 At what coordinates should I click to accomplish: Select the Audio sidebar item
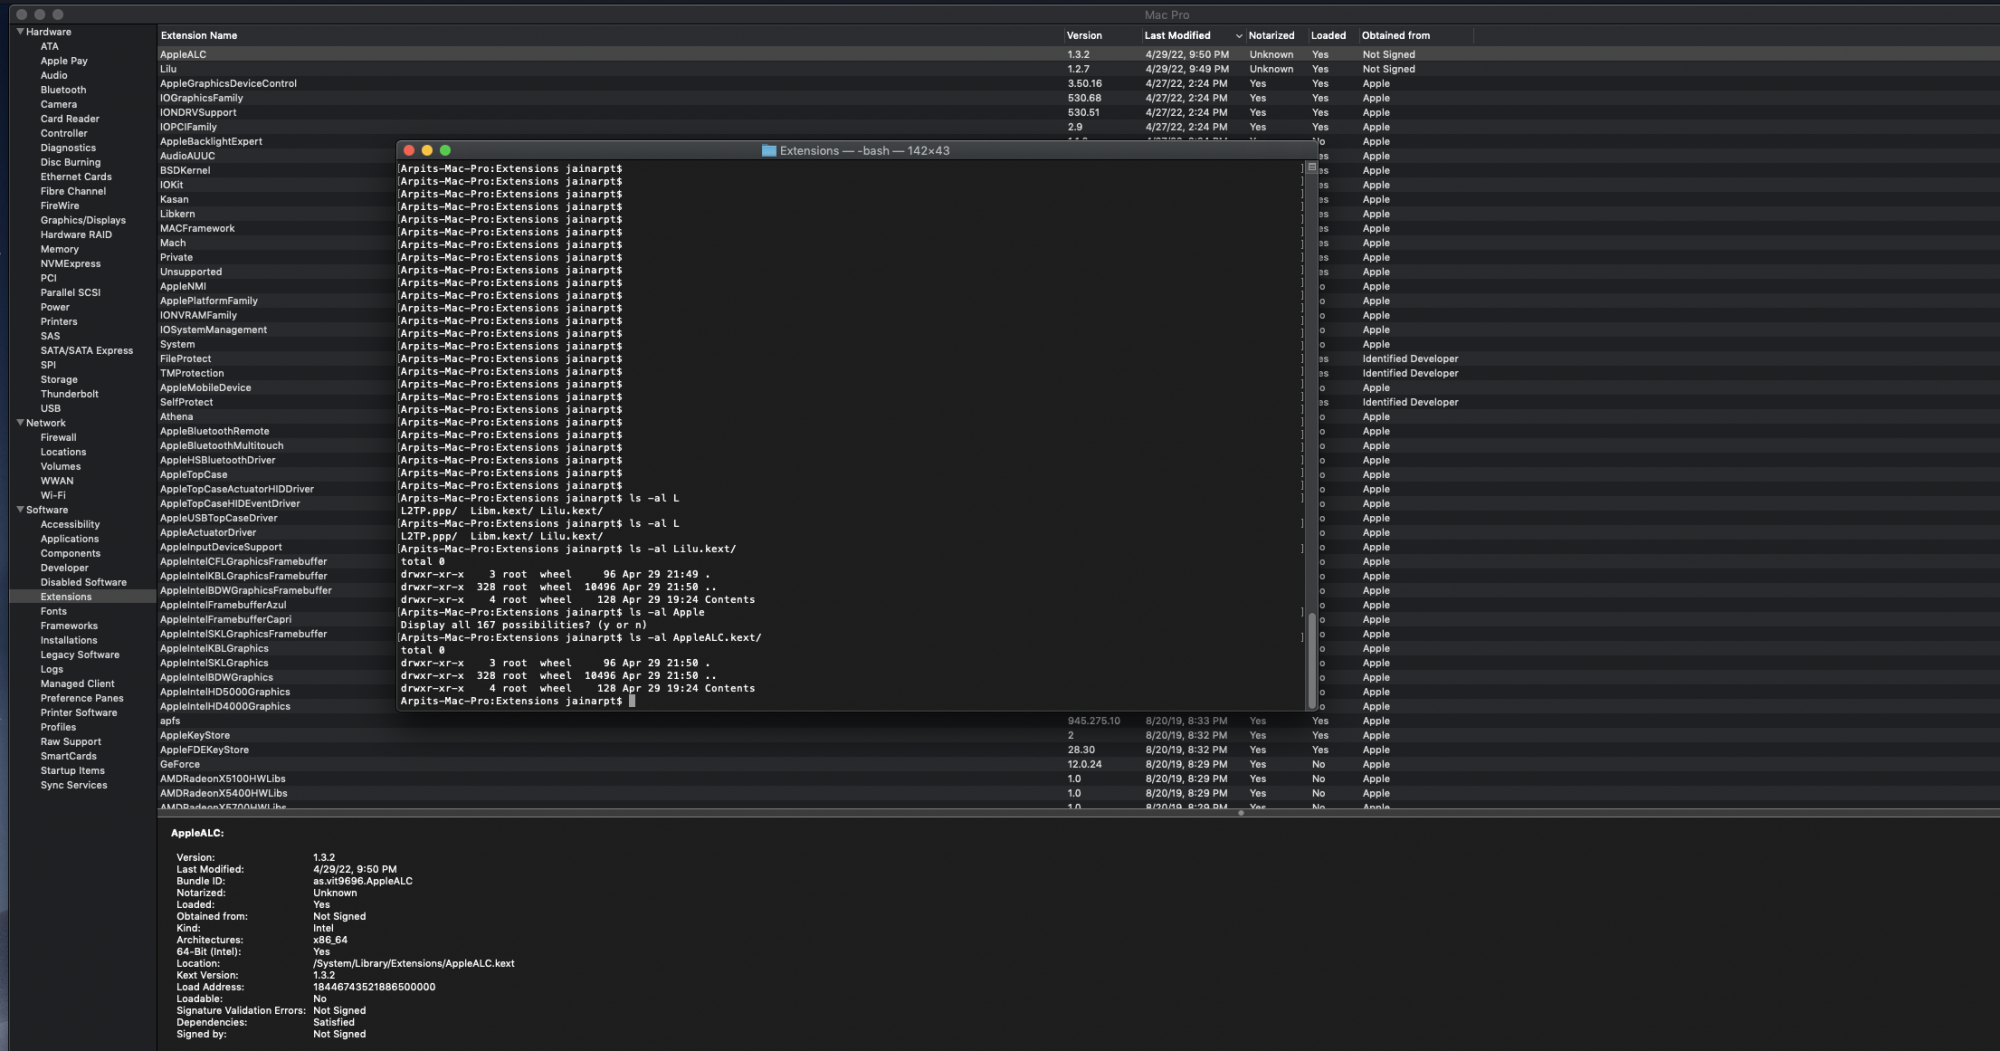pos(54,76)
